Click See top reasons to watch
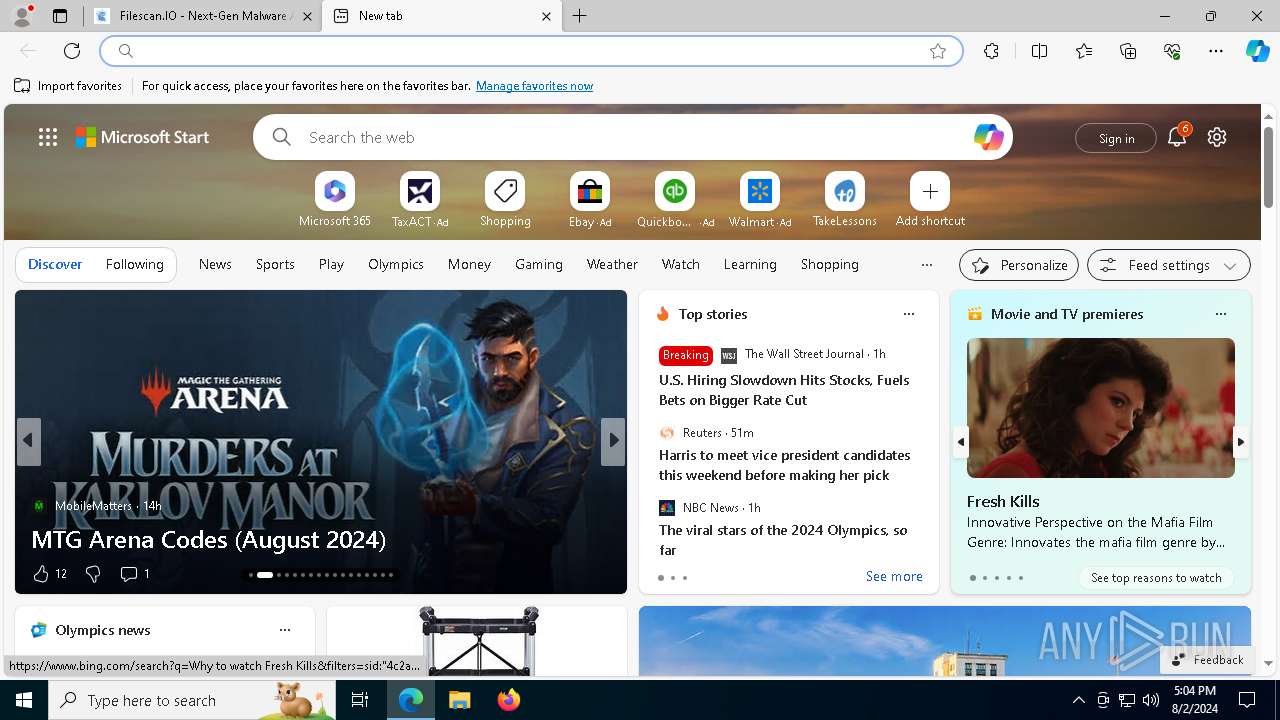1280x720 pixels. pos(1156,577)
